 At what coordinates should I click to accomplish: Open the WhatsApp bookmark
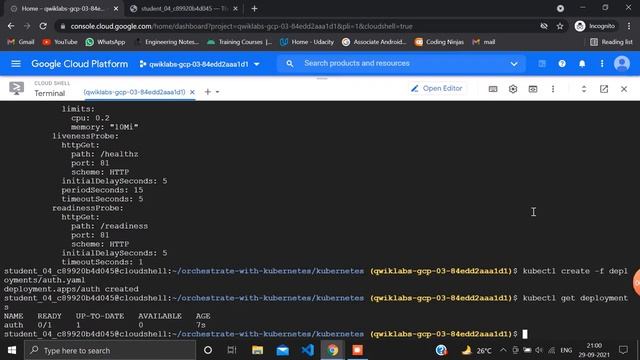[x=105, y=42]
